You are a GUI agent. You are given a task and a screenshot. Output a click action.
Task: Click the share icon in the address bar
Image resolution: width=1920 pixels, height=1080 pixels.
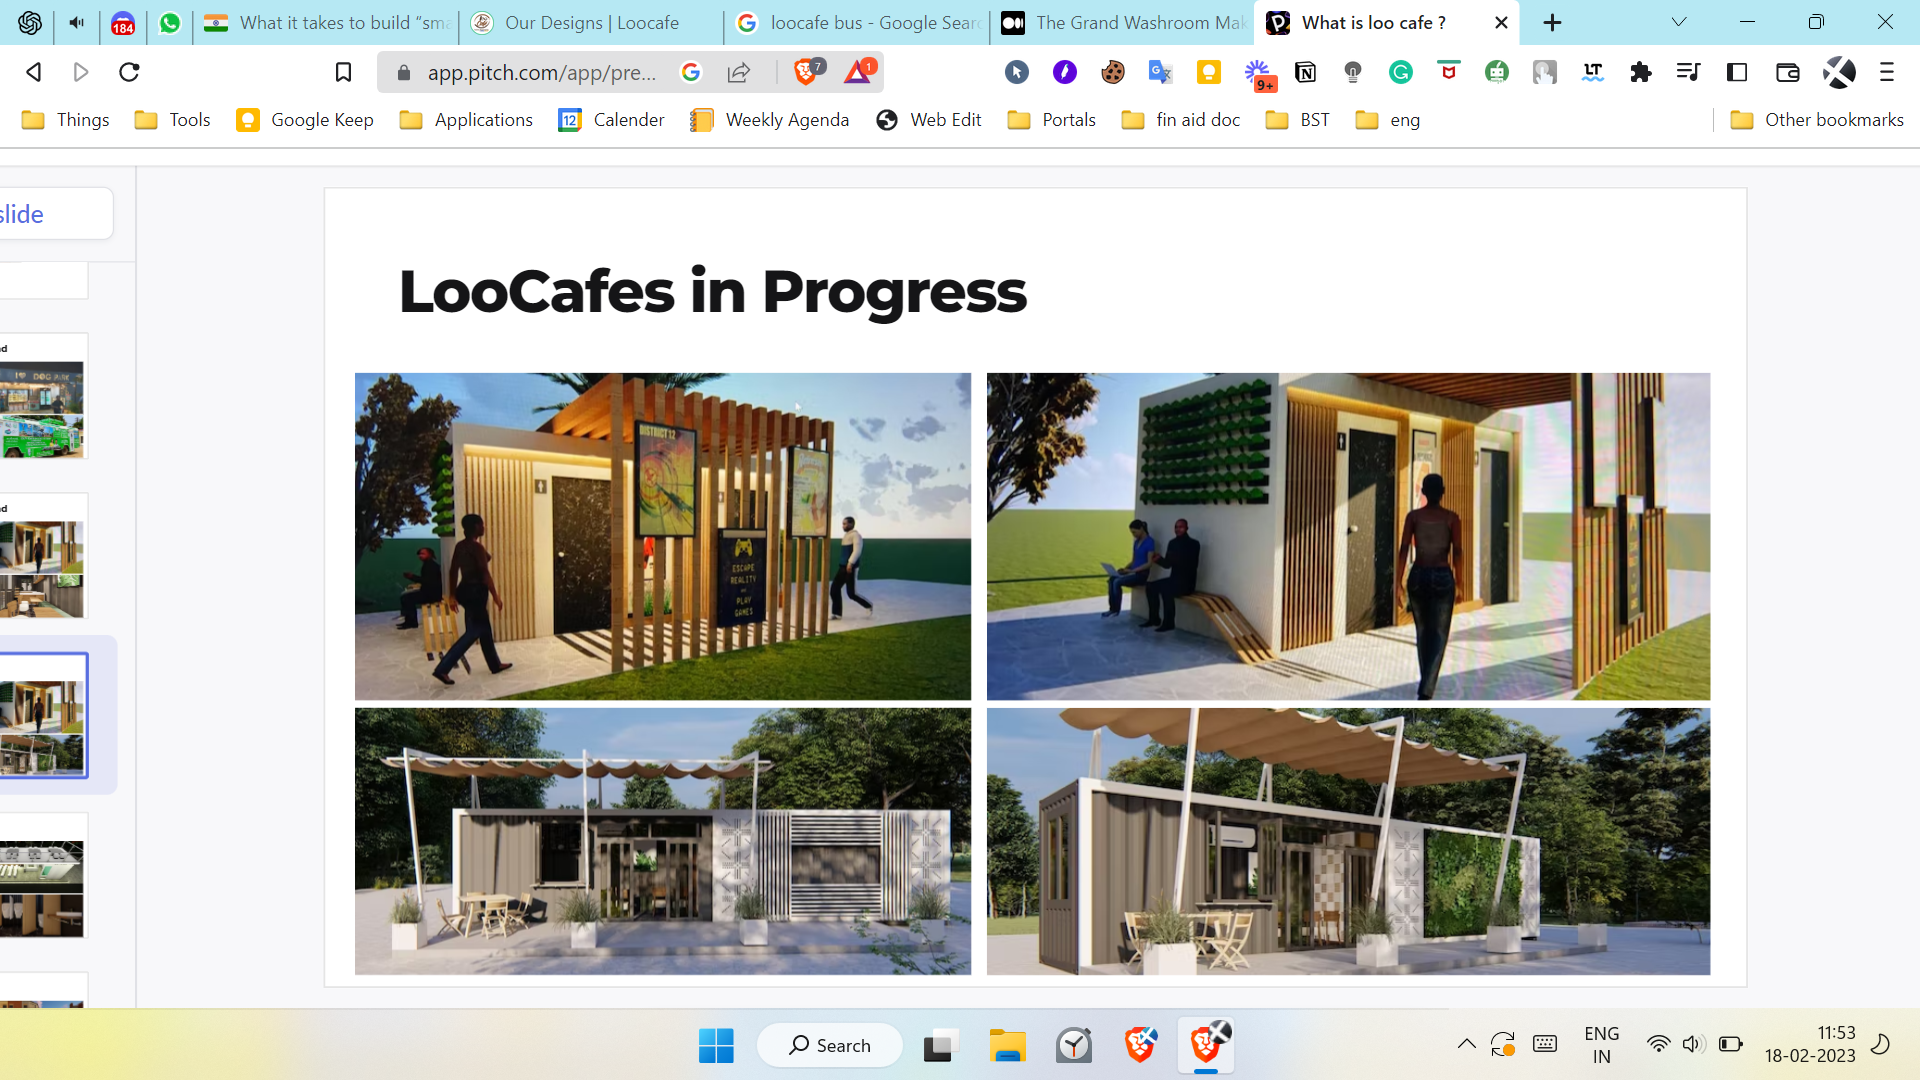pos(738,72)
